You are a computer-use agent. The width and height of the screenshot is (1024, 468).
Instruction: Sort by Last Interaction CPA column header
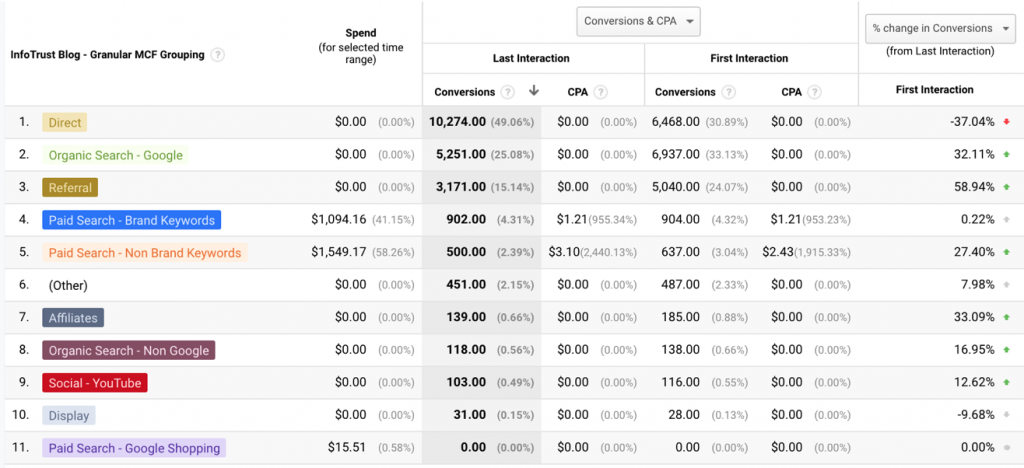(x=577, y=92)
